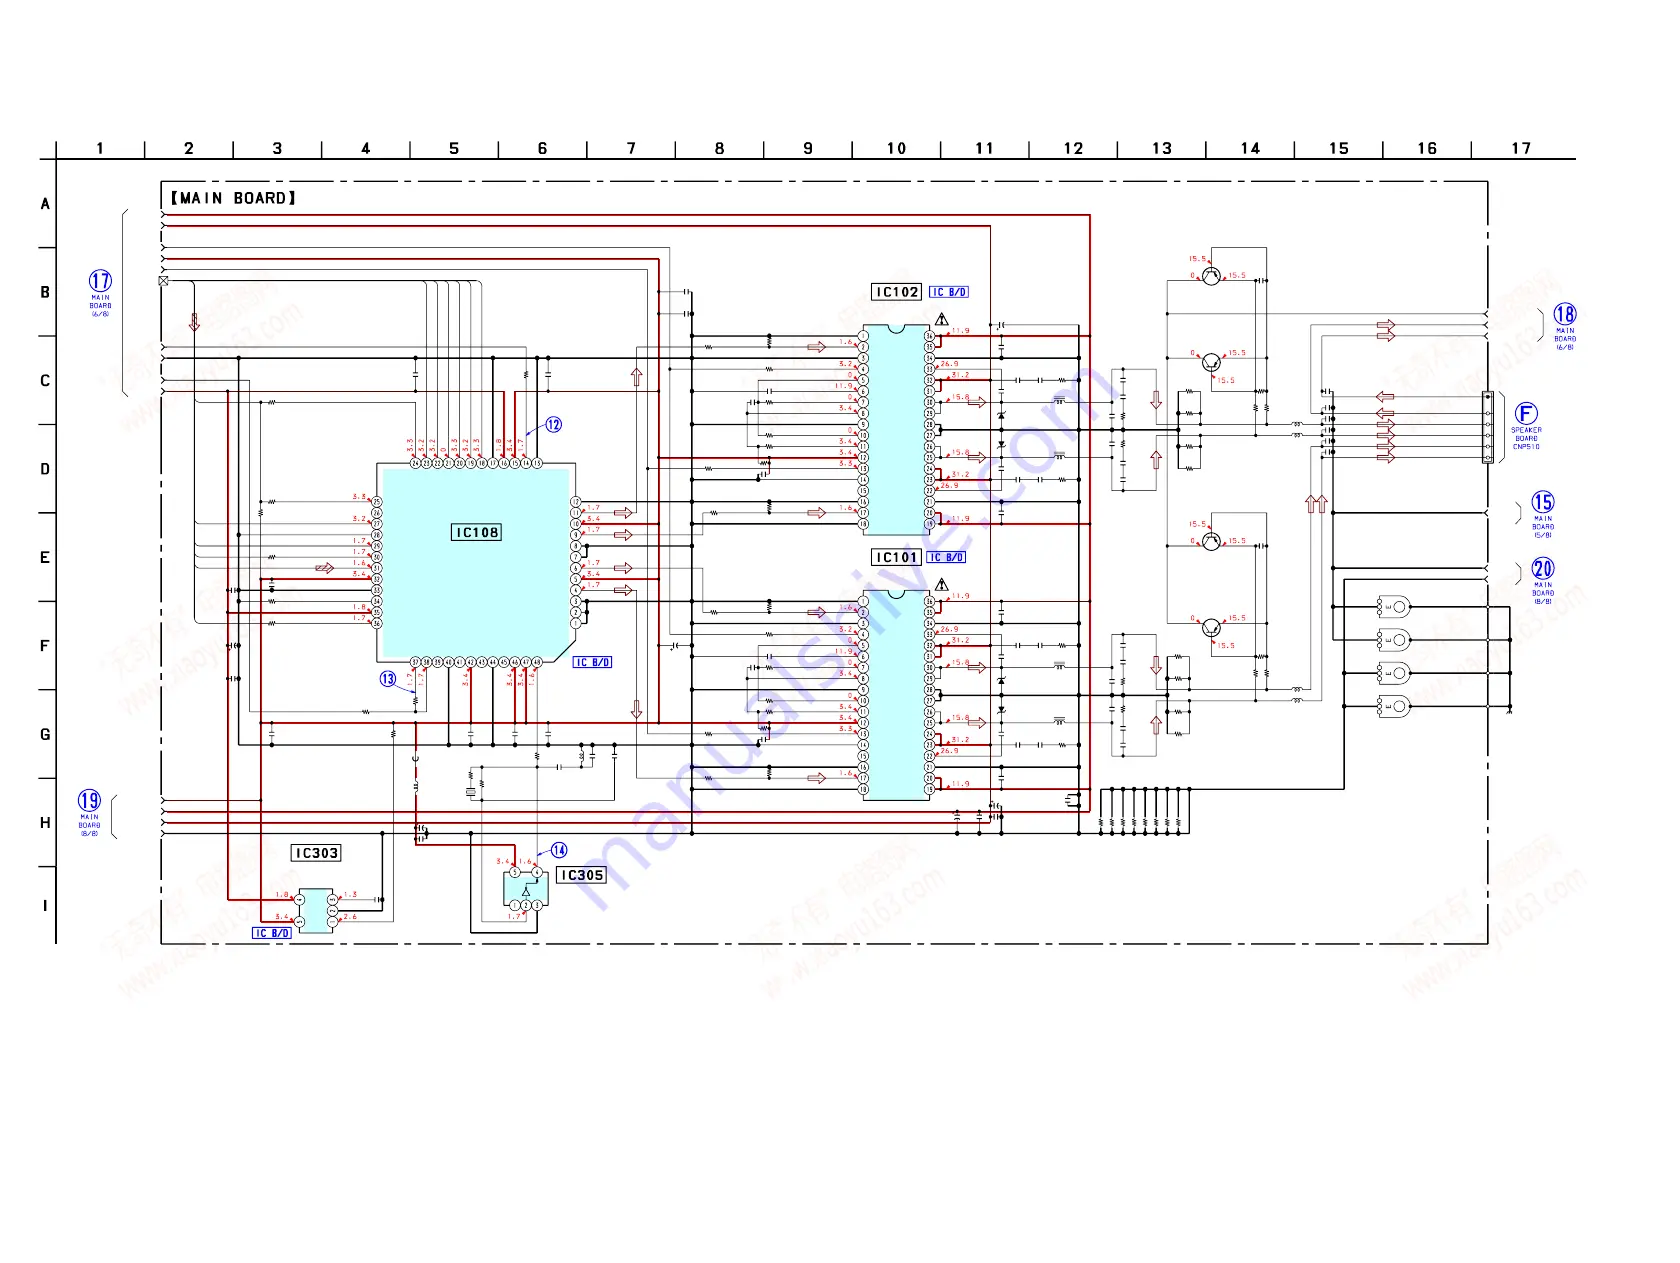
Task: Click the IC305 cyan chip symbol
Action: click(526, 889)
